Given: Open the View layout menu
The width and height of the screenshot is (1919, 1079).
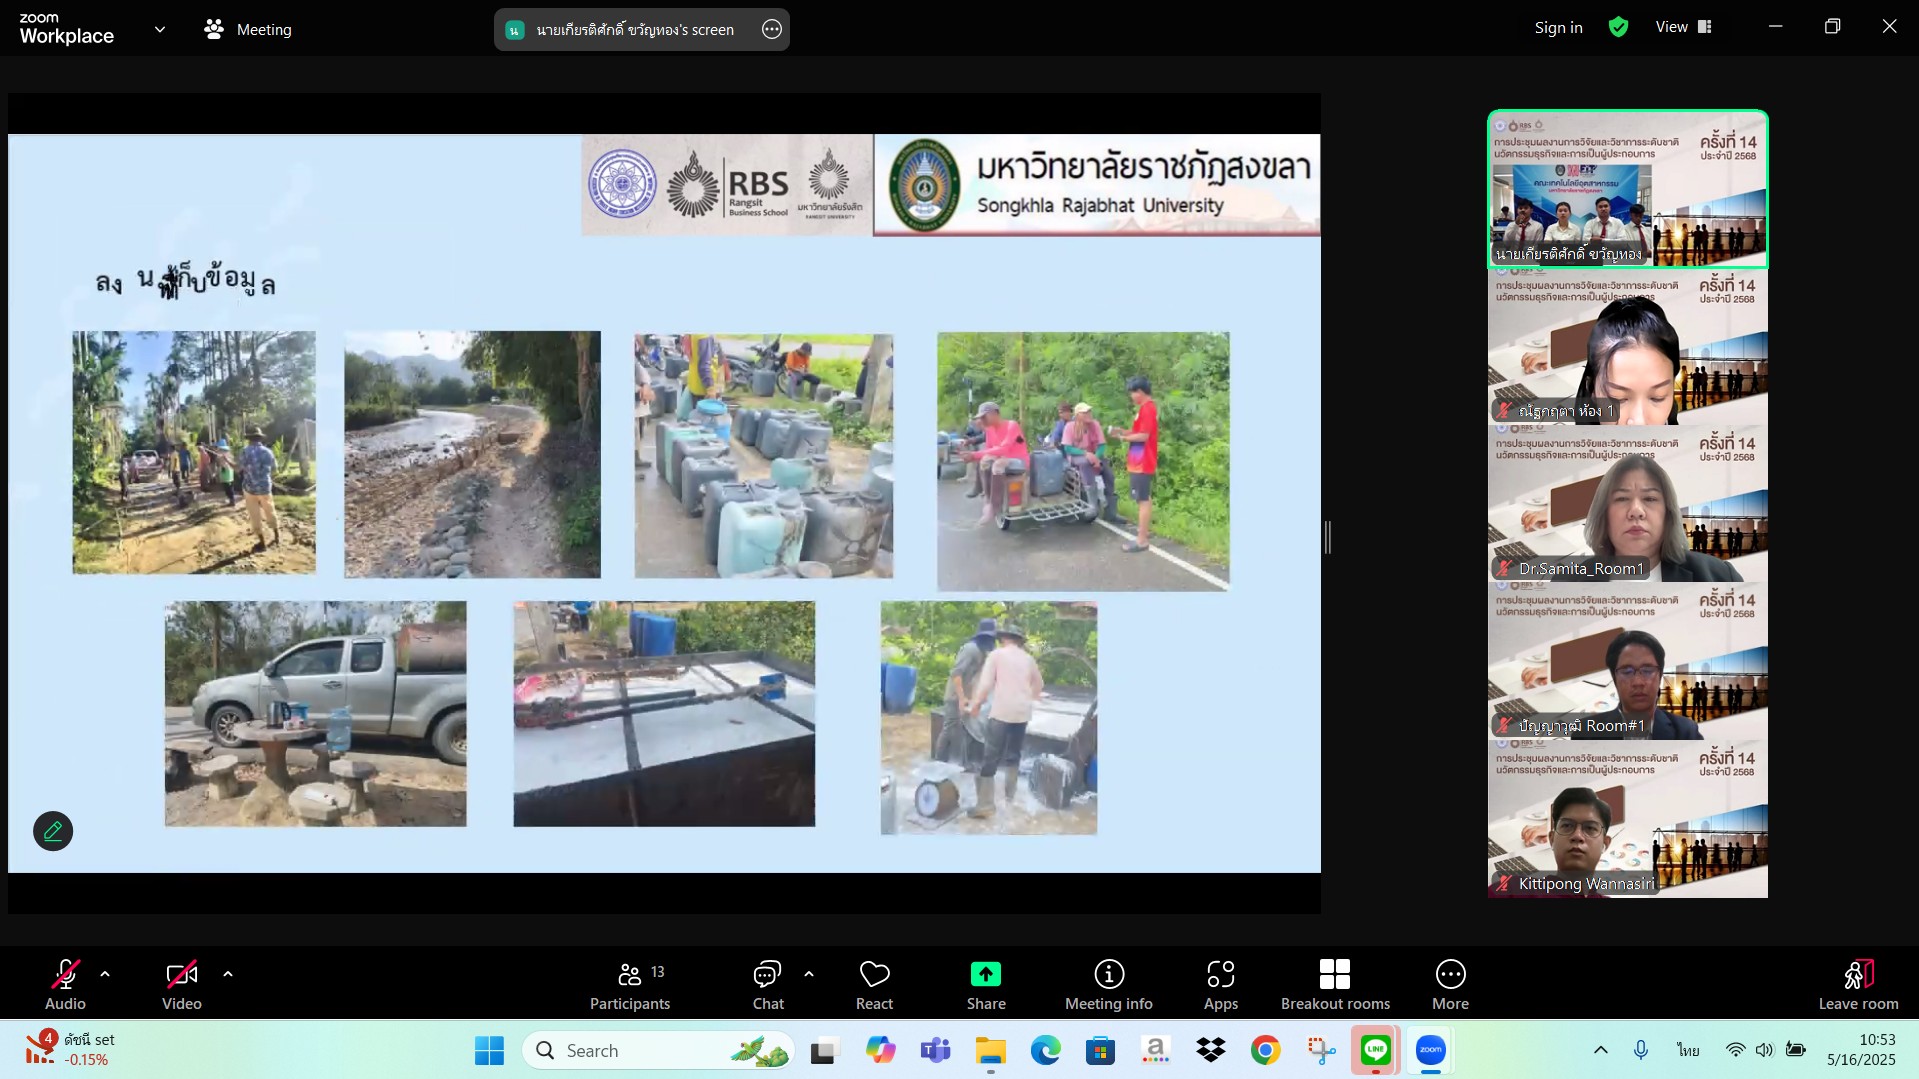Looking at the screenshot, I should tap(1684, 27).
